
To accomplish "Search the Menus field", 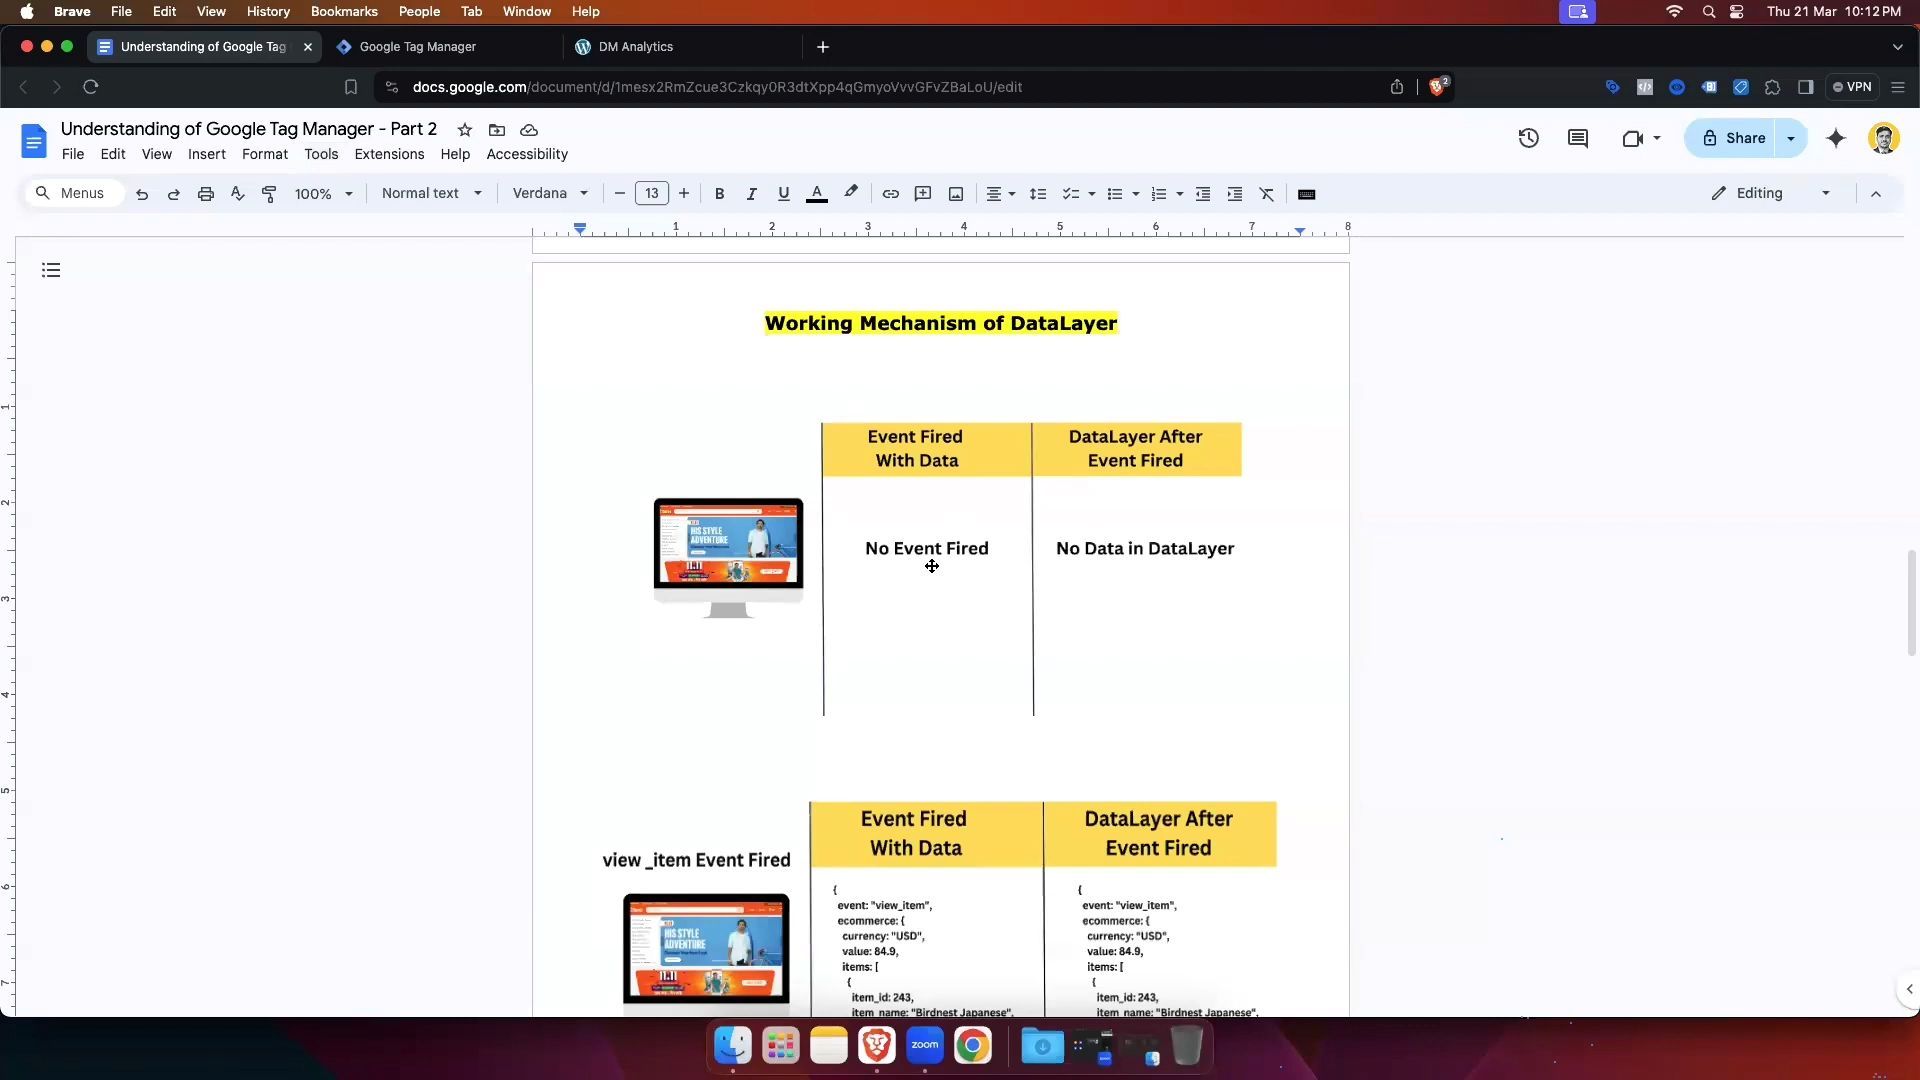I will [x=75, y=194].
